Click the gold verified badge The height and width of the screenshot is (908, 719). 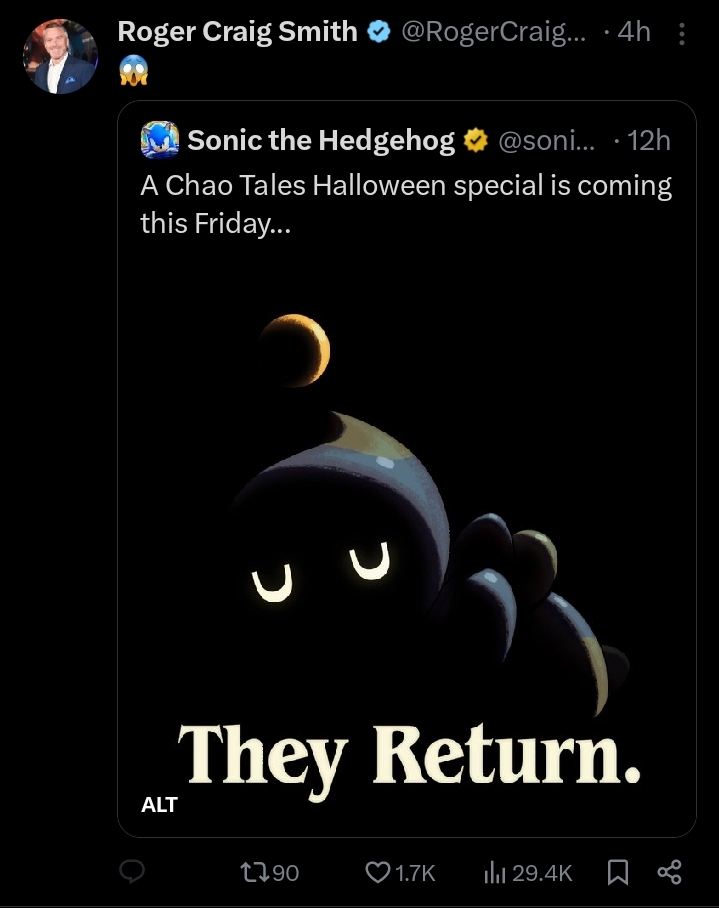[476, 141]
